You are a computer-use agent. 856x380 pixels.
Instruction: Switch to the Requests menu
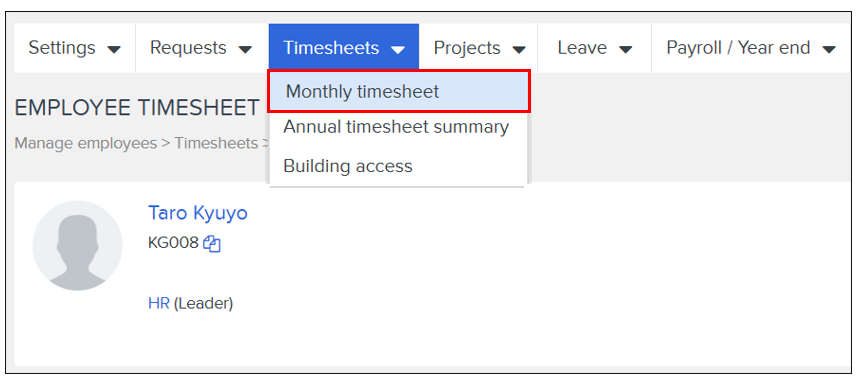coord(188,48)
